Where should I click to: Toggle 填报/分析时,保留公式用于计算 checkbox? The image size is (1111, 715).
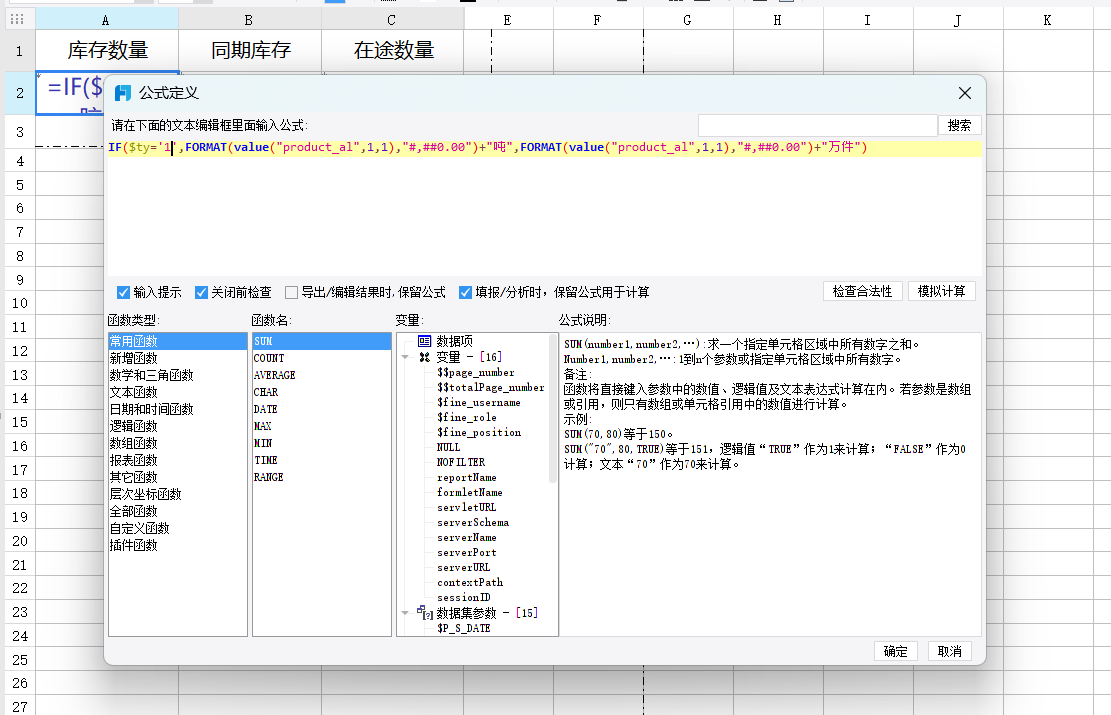coord(466,293)
